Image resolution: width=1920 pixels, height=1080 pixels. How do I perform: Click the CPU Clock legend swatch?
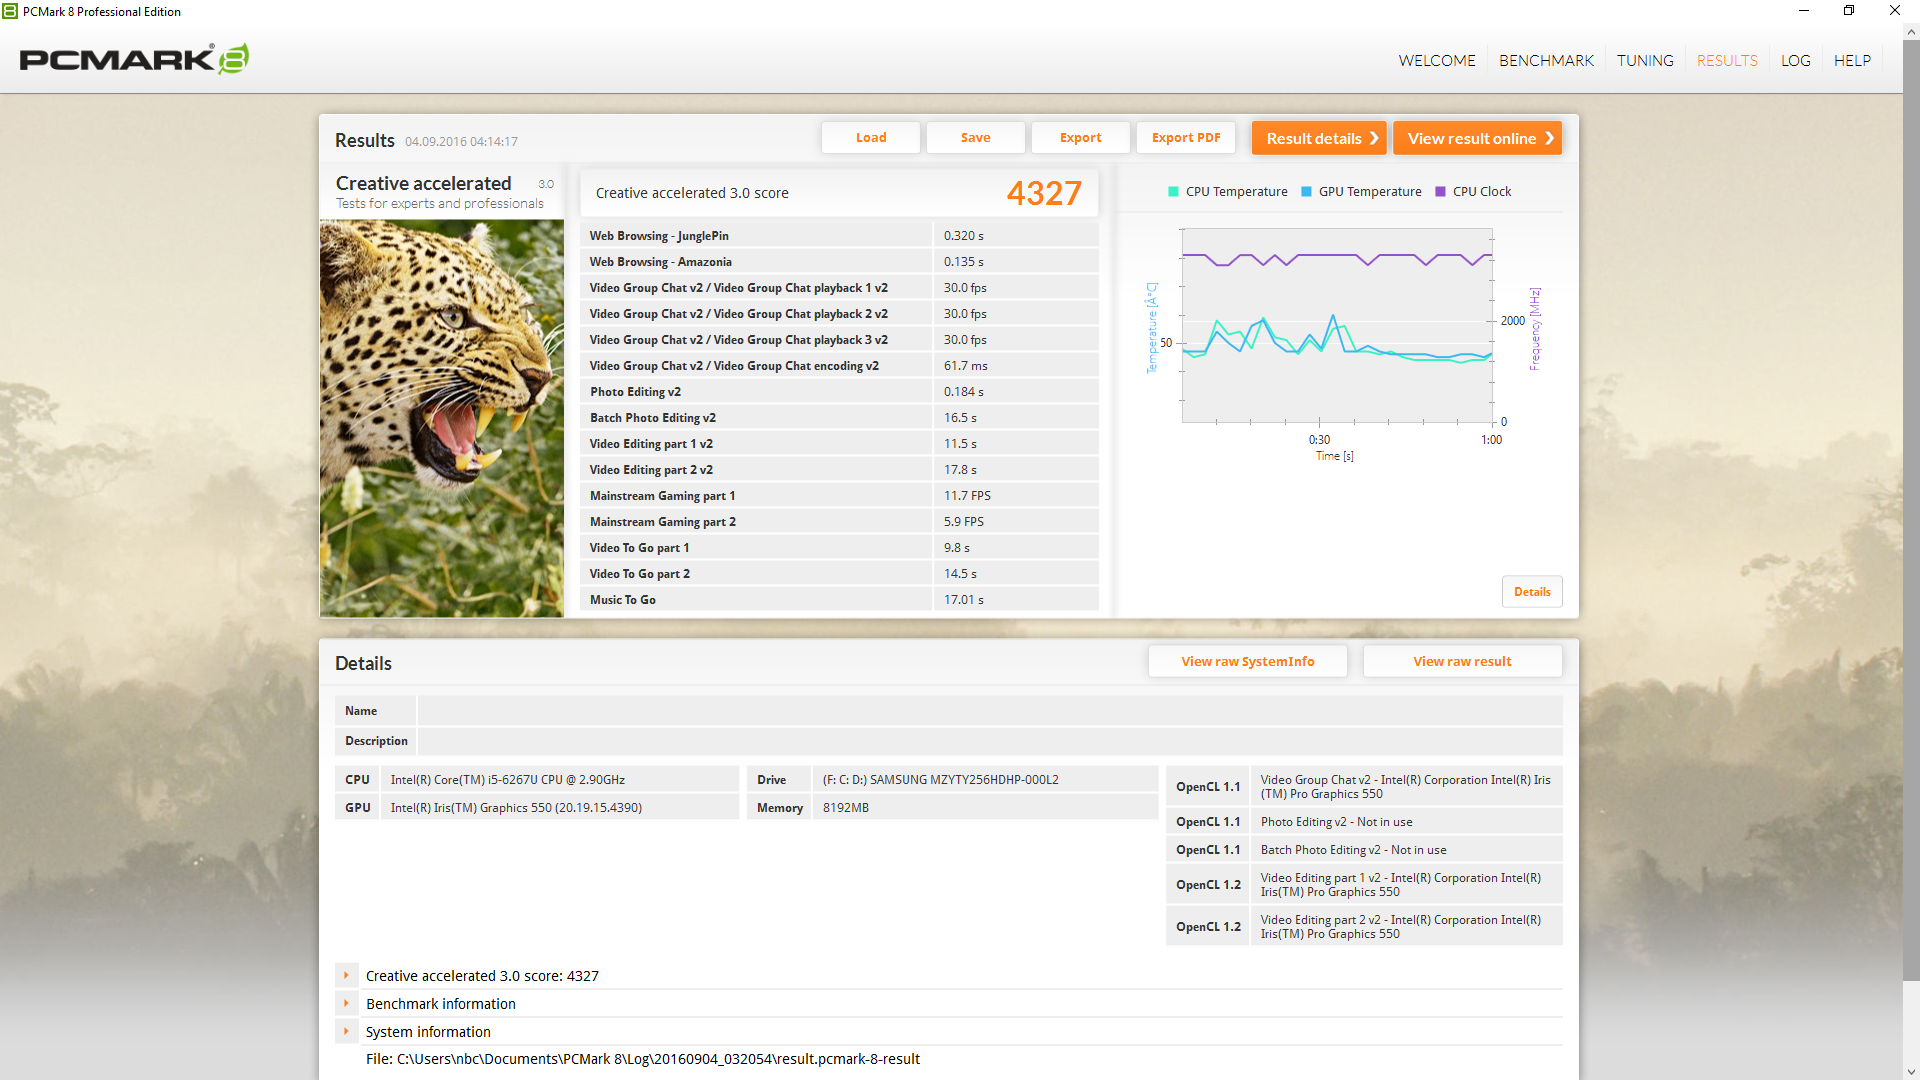tap(1440, 192)
